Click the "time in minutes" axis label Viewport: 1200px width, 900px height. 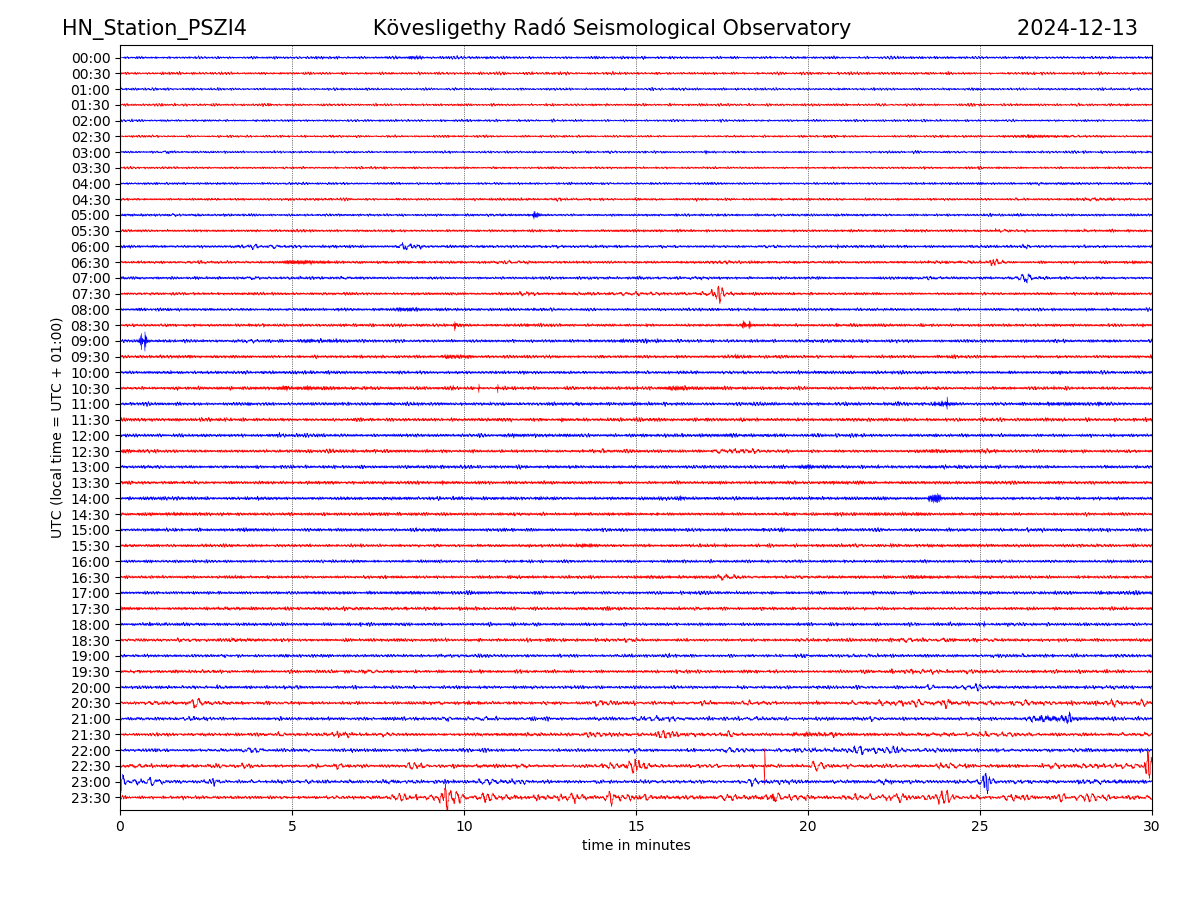point(636,845)
